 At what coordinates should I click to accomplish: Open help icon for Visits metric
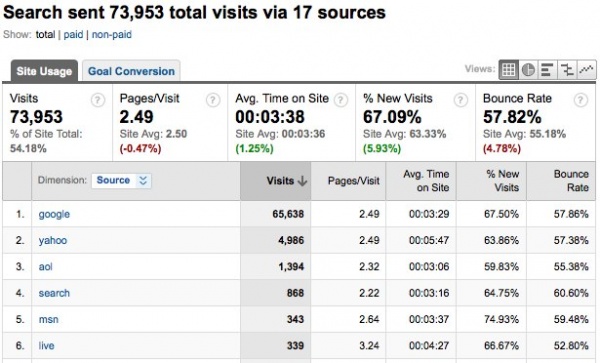click(98, 100)
